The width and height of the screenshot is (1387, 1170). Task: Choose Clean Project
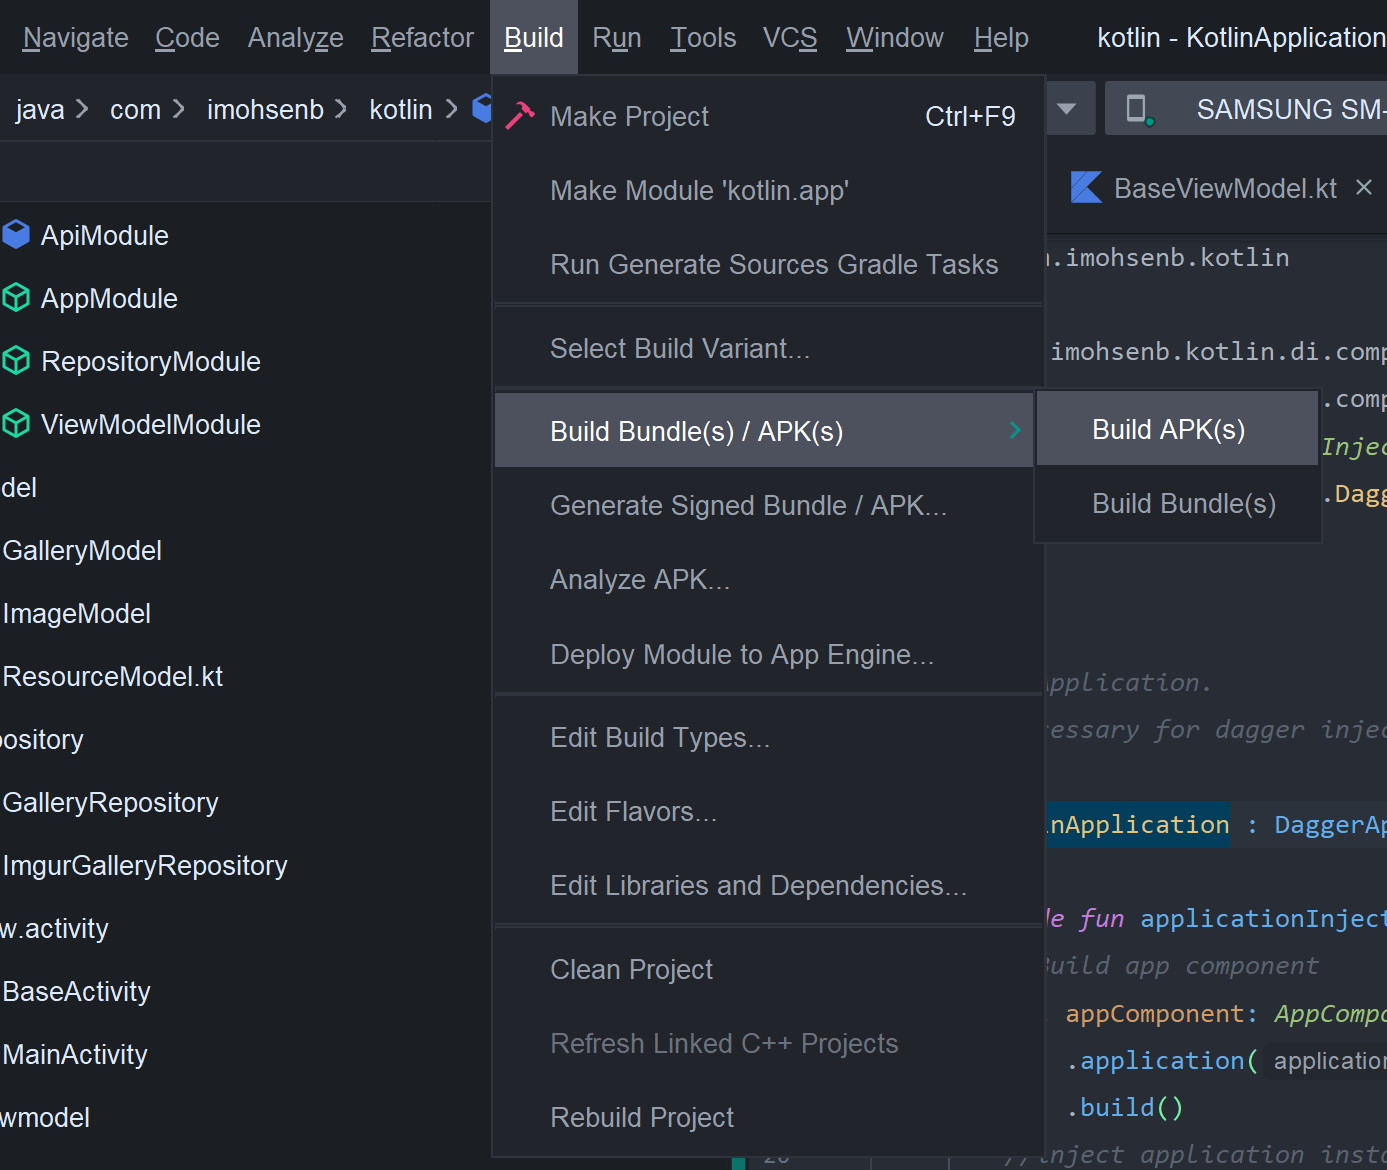point(768,969)
